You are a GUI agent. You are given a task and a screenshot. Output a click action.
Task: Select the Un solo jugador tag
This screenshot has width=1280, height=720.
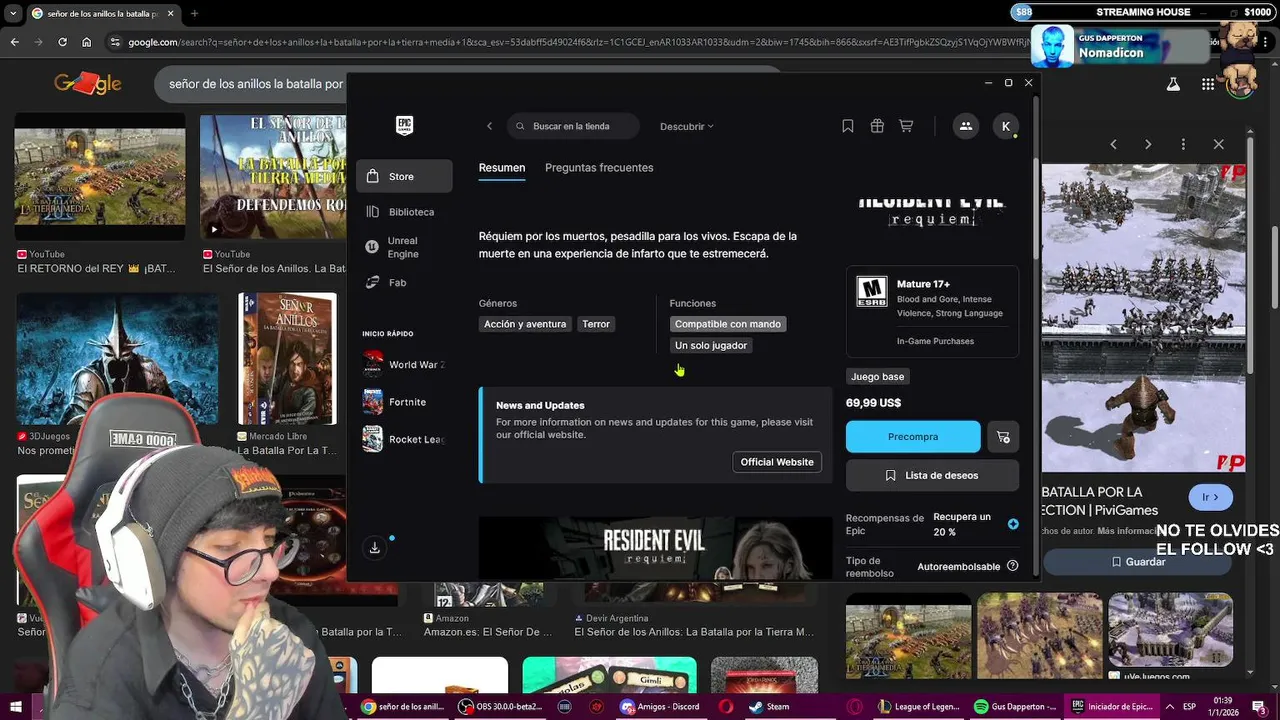[711, 345]
